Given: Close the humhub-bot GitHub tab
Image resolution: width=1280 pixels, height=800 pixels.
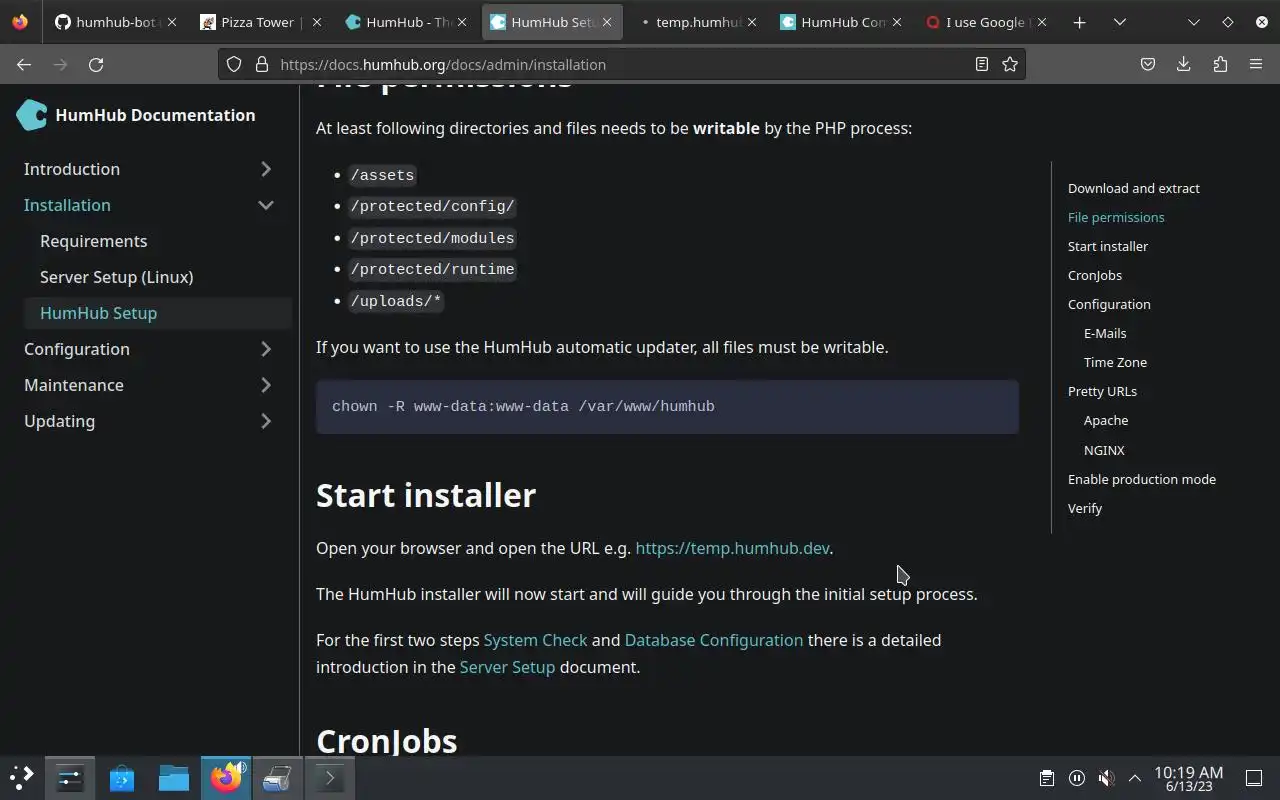Looking at the screenshot, I should 172,22.
